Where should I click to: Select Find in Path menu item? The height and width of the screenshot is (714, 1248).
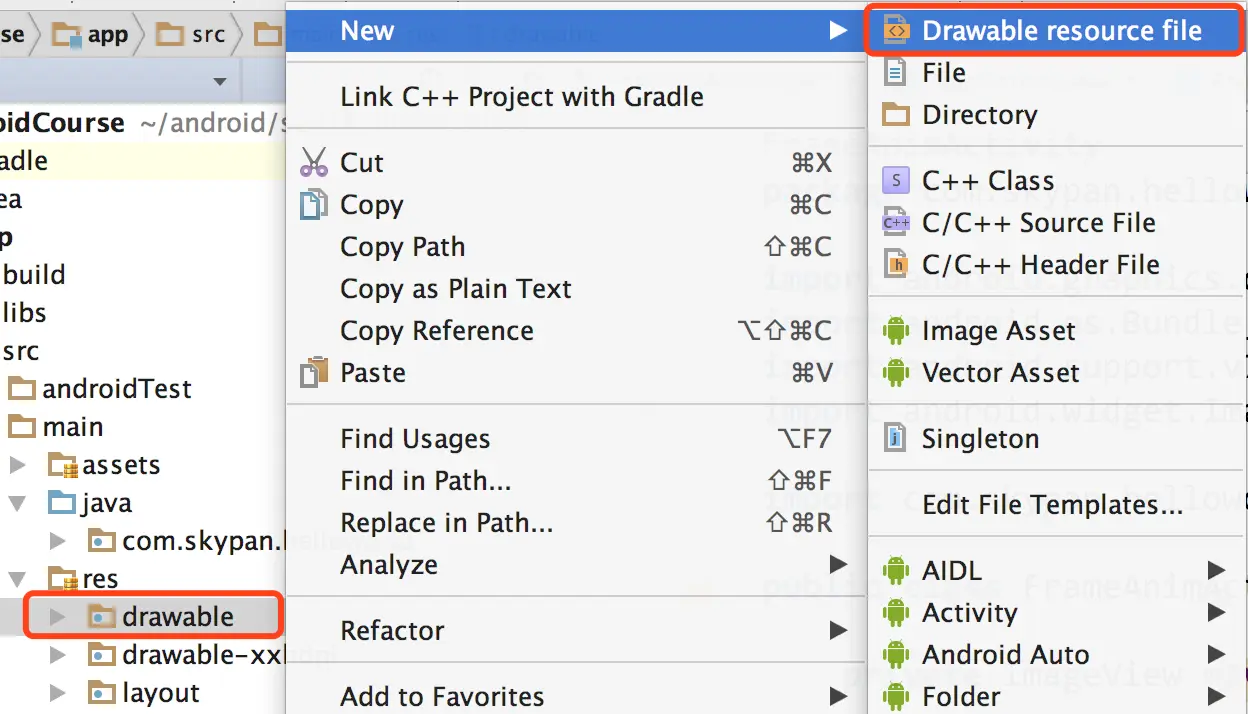click(x=425, y=481)
